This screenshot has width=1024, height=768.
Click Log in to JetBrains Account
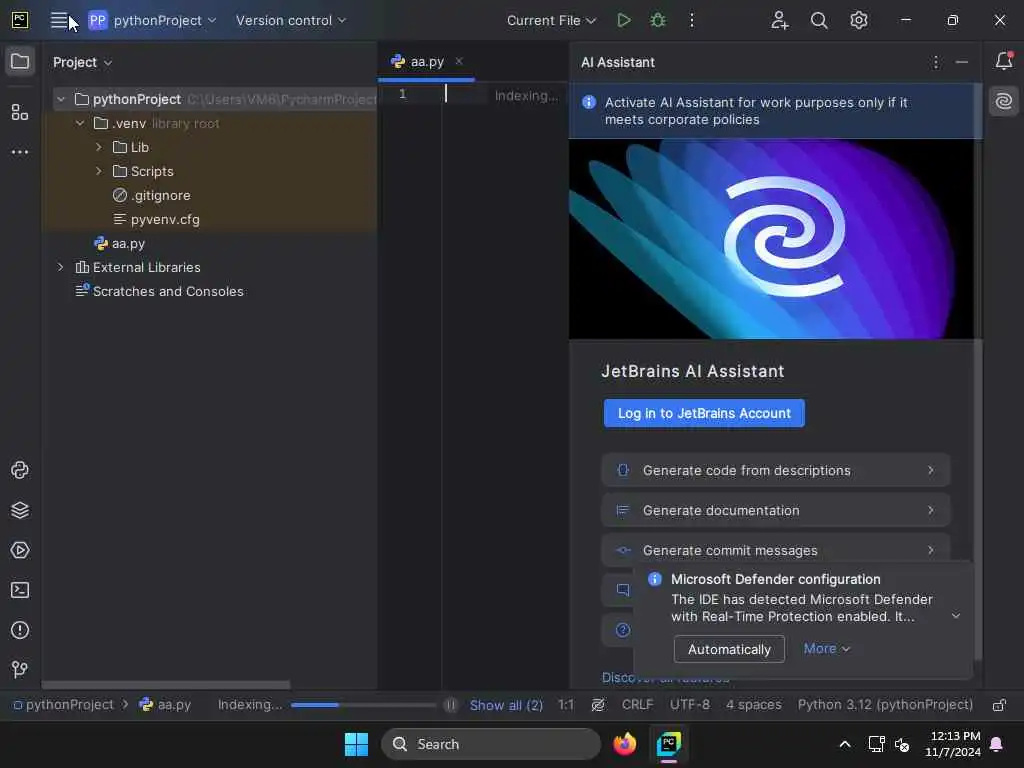coord(704,413)
